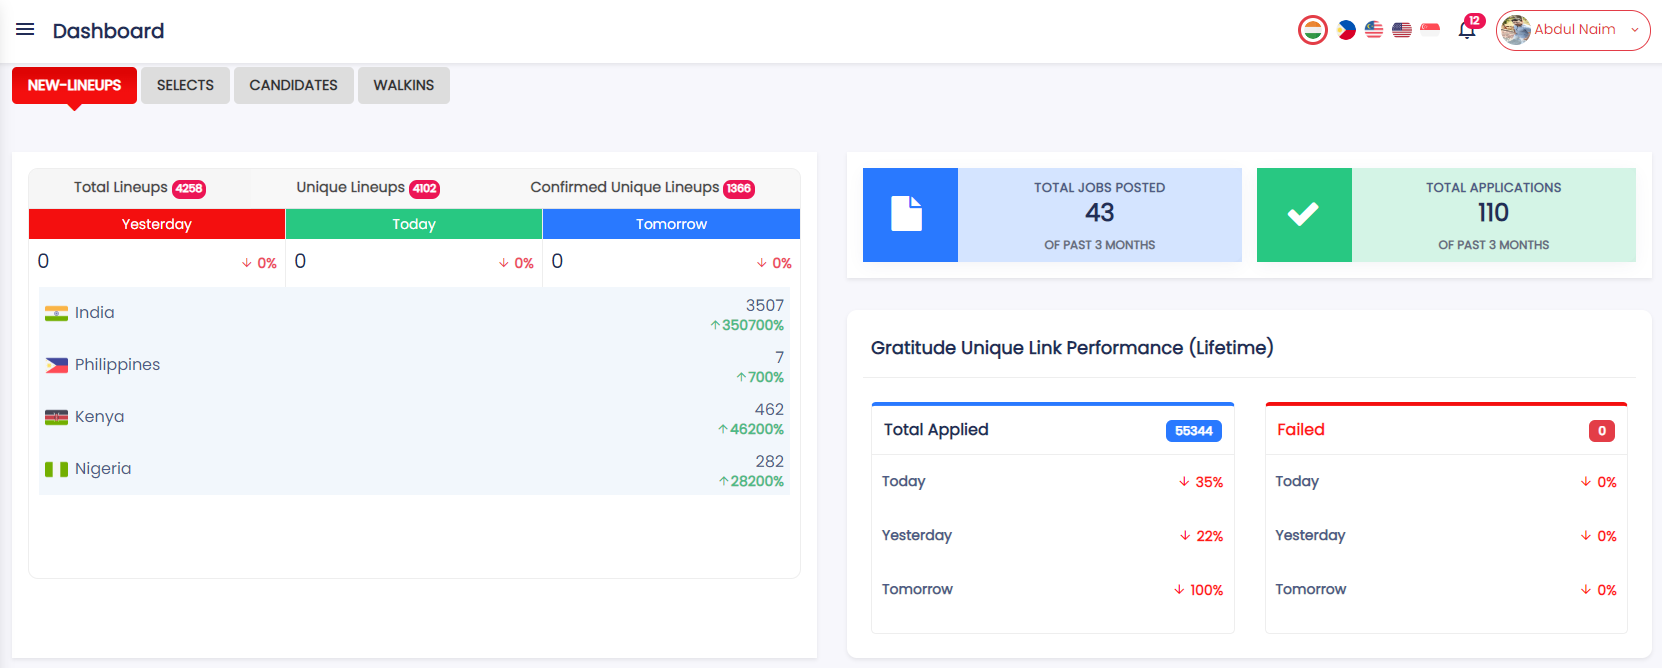Pick the United States flag icon
This screenshot has height=668, width=1662.
click(x=1402, y=30)
